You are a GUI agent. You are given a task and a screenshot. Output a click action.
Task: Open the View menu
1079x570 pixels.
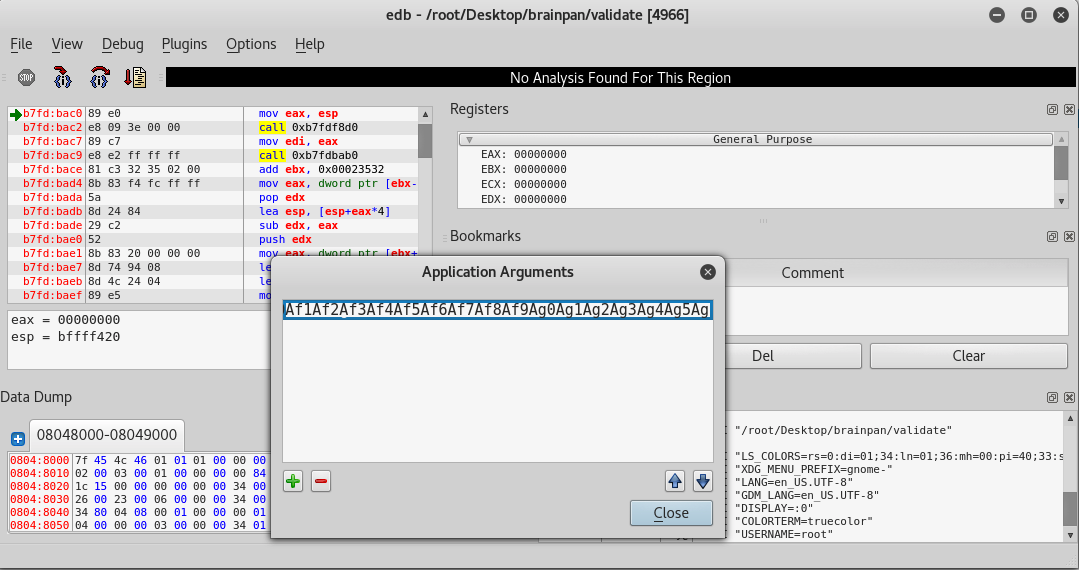(x=67, y=44)
